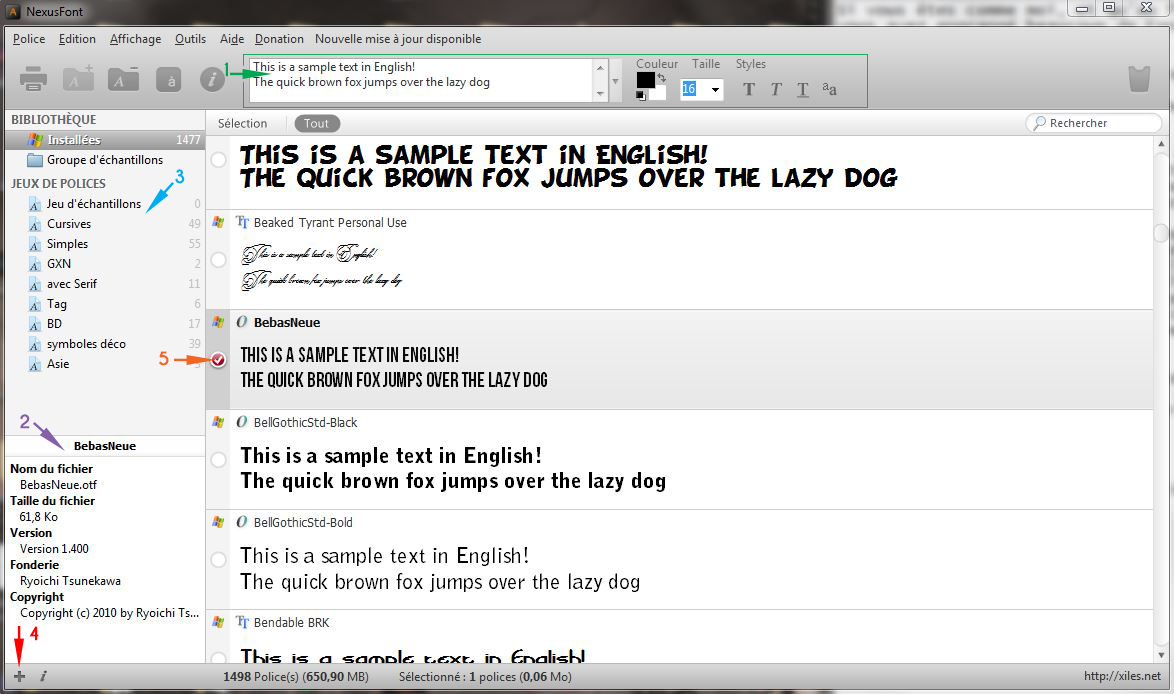Open the Taille font size dropdown

(715, 90)
